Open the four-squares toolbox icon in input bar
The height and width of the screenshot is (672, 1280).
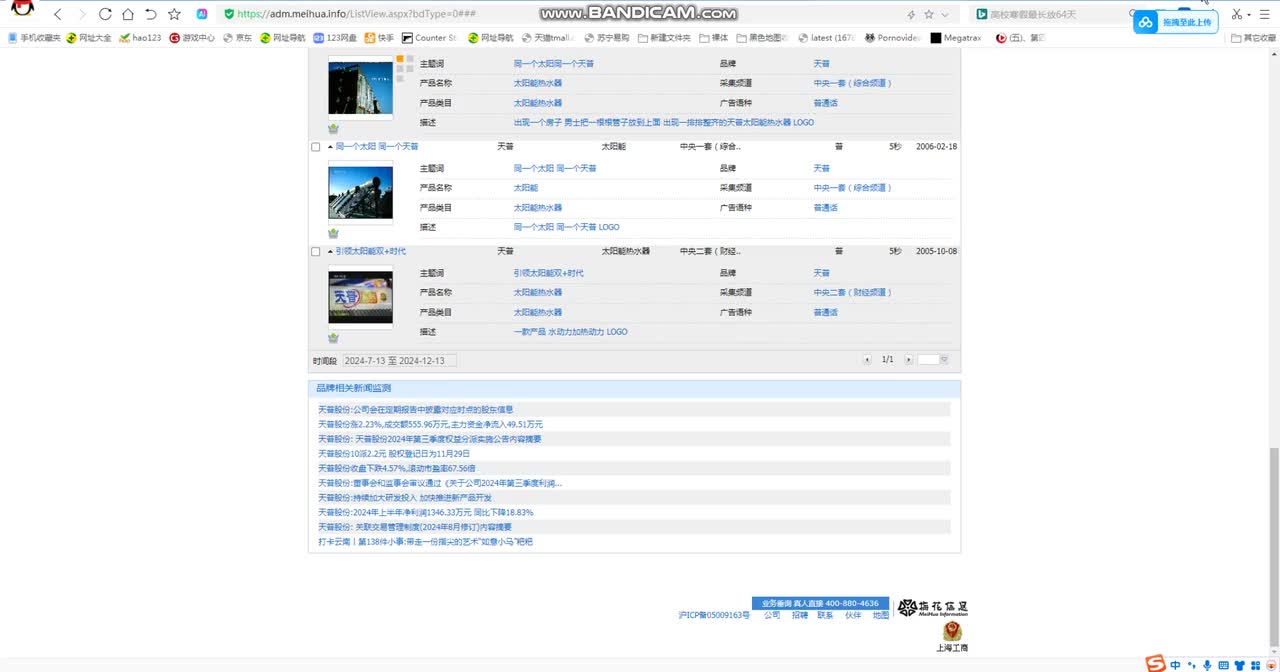coord(1254,664)
